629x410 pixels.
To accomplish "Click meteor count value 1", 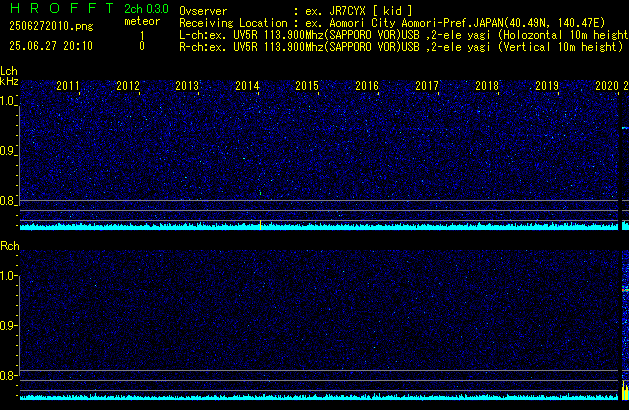I will [142, 36].
